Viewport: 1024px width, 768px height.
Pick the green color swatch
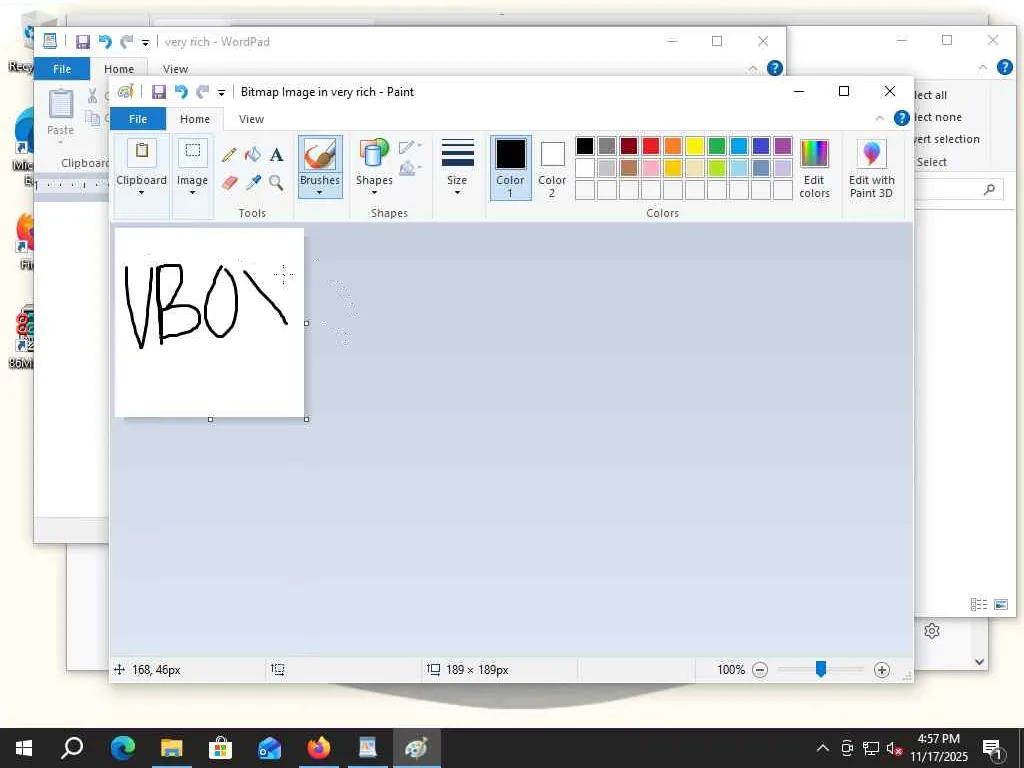tap(717, 146)
